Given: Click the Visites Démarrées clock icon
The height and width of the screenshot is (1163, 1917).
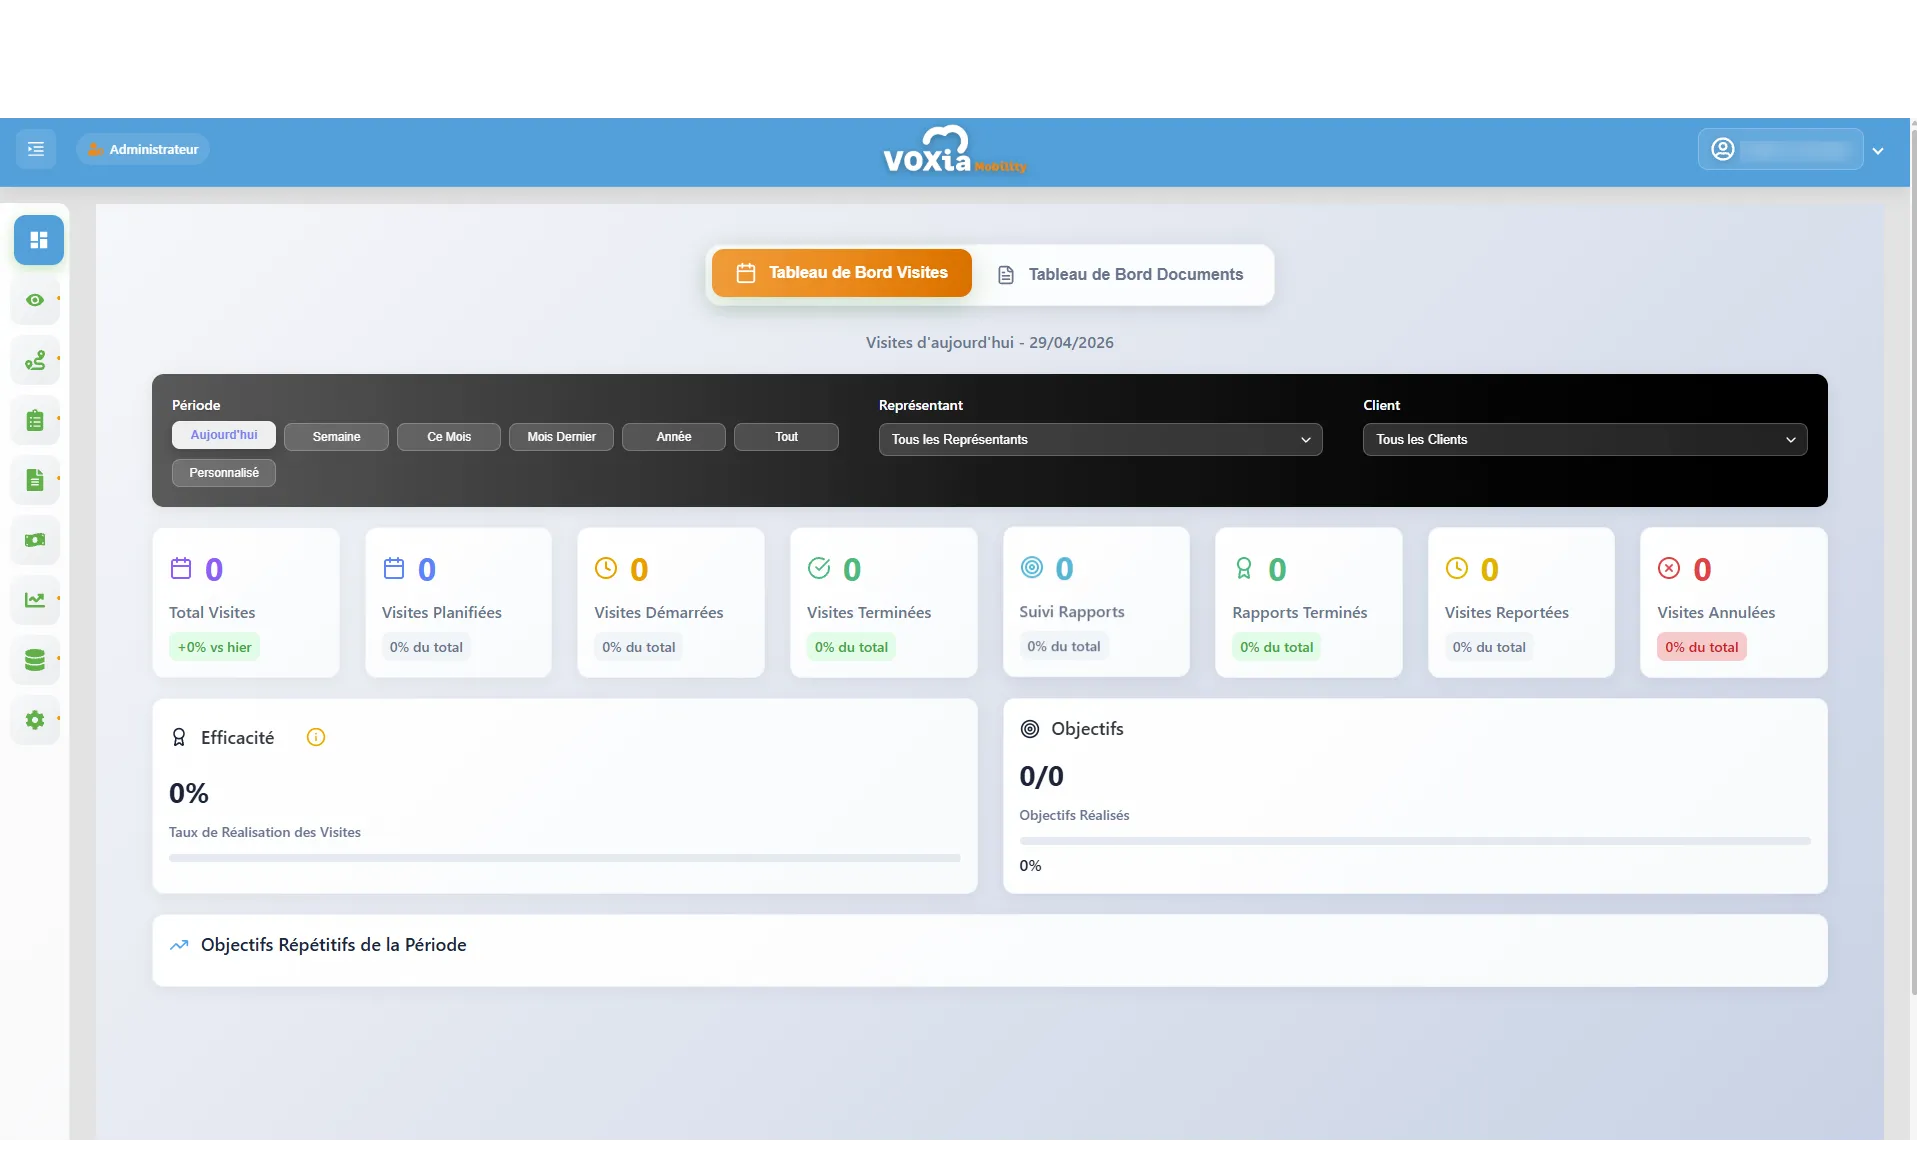Looking at the screenshot, I should click(x=606, y=568).
